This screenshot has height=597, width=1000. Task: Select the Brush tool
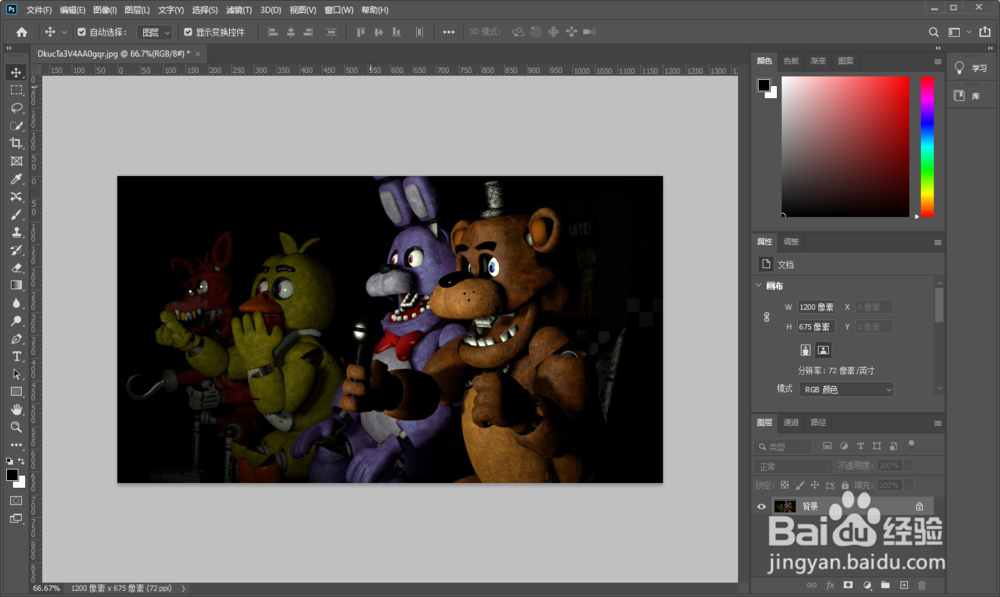coord(16,214)
